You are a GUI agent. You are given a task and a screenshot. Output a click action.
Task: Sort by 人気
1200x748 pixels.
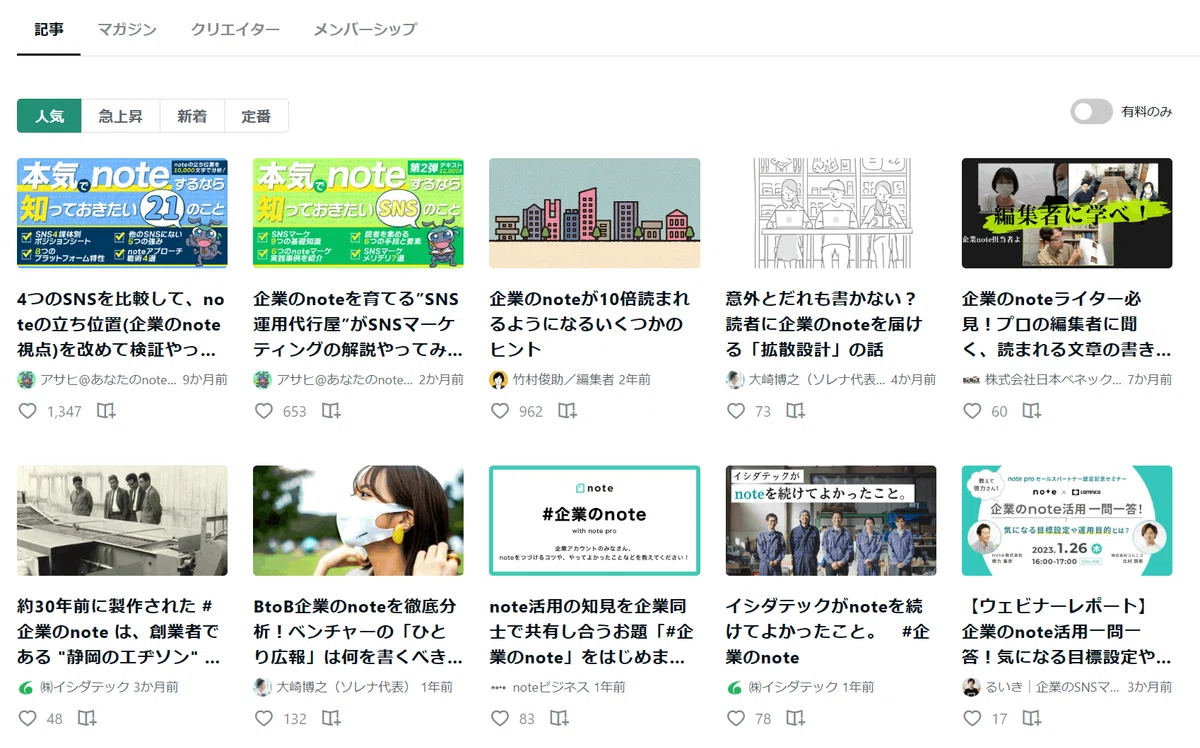[49, 116]
